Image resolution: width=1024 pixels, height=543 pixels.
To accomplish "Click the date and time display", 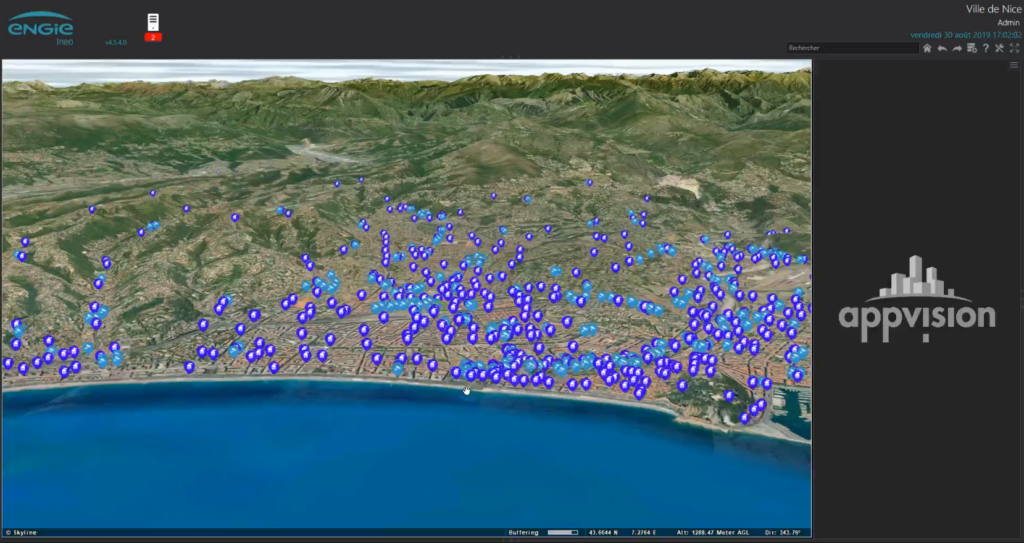I will tap(965, 35).
